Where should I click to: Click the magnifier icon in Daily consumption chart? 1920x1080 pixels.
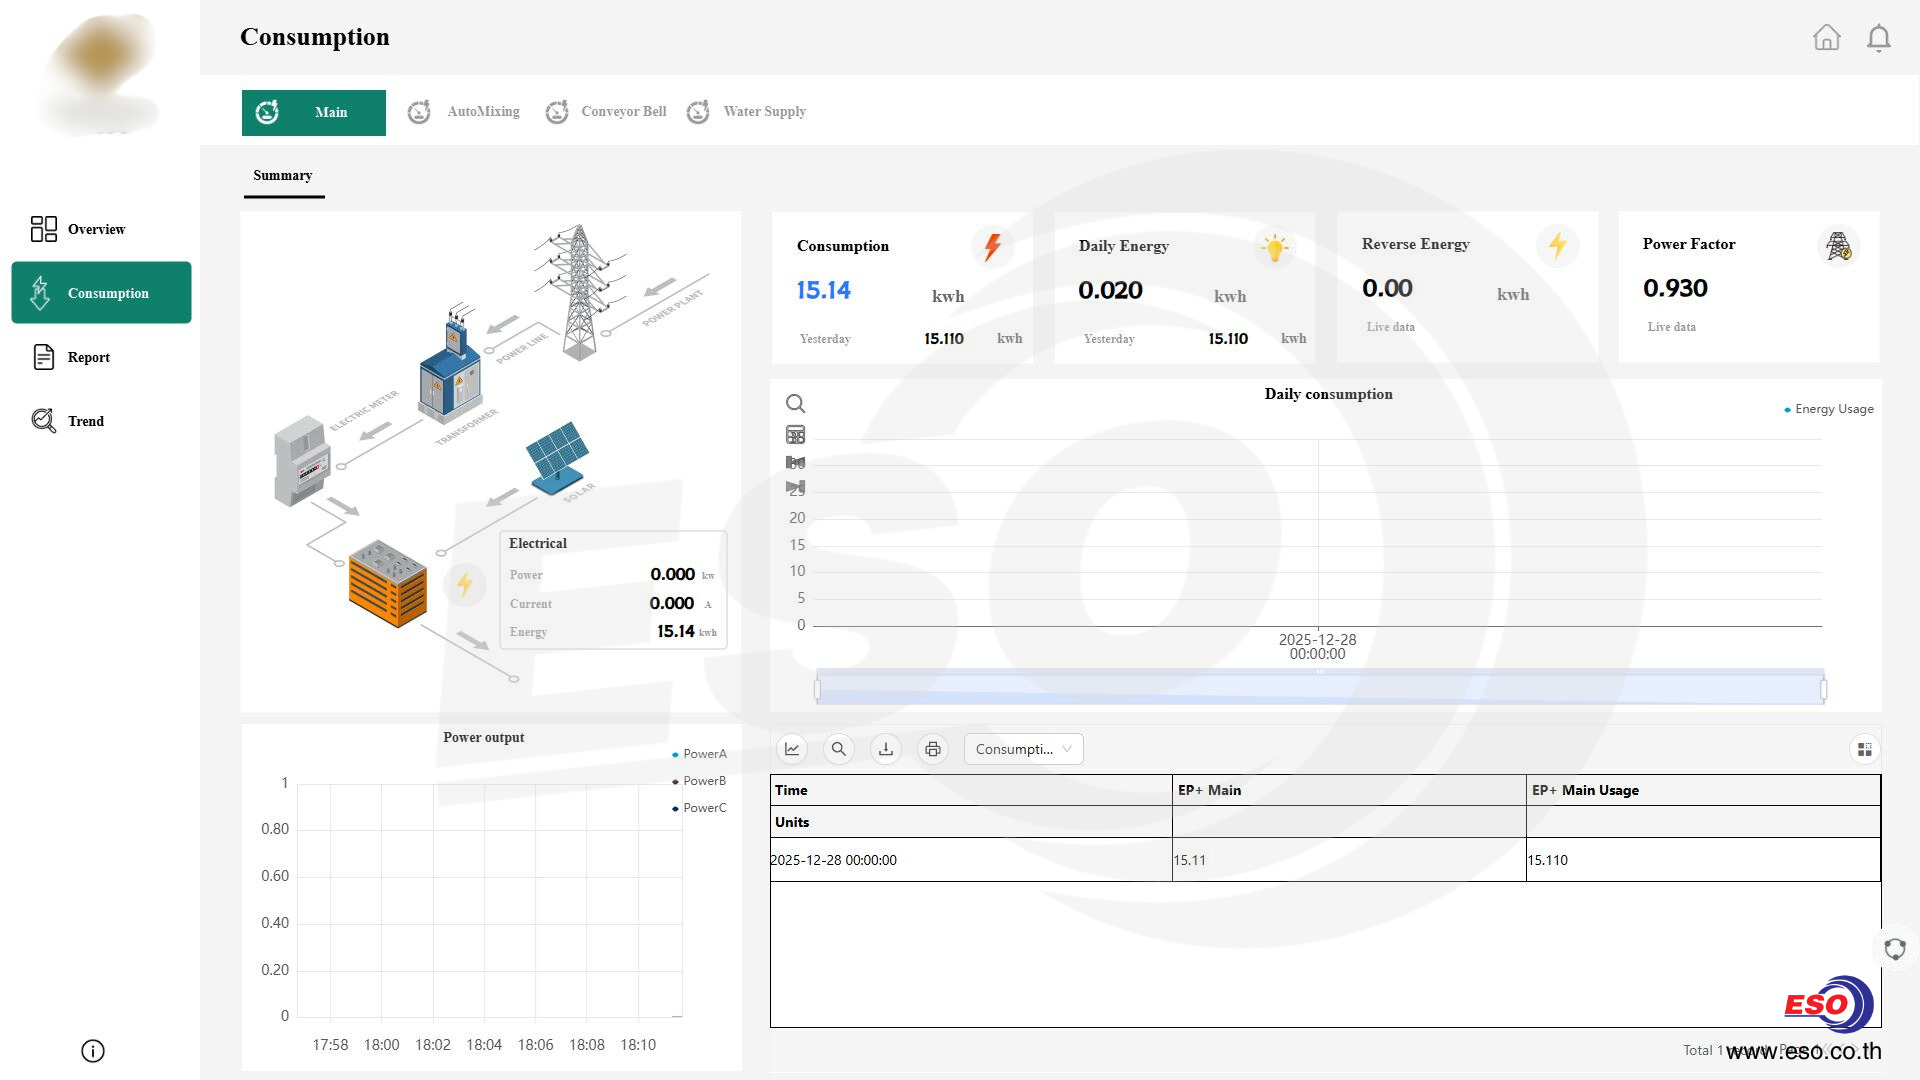pyautogui.click(x=795, y=403)
